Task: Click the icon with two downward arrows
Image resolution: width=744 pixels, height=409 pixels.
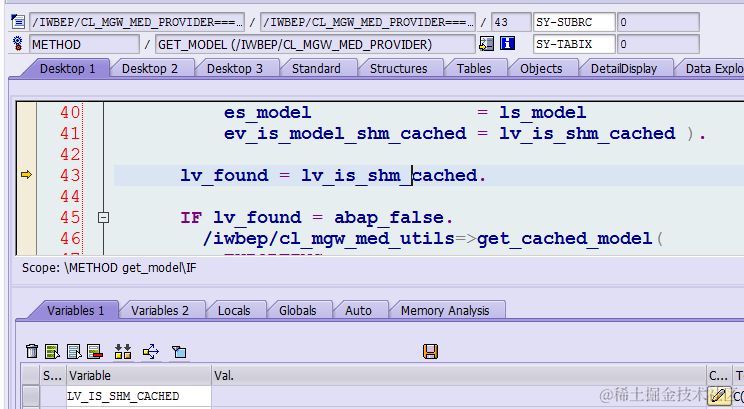Action: click(123, 351)
